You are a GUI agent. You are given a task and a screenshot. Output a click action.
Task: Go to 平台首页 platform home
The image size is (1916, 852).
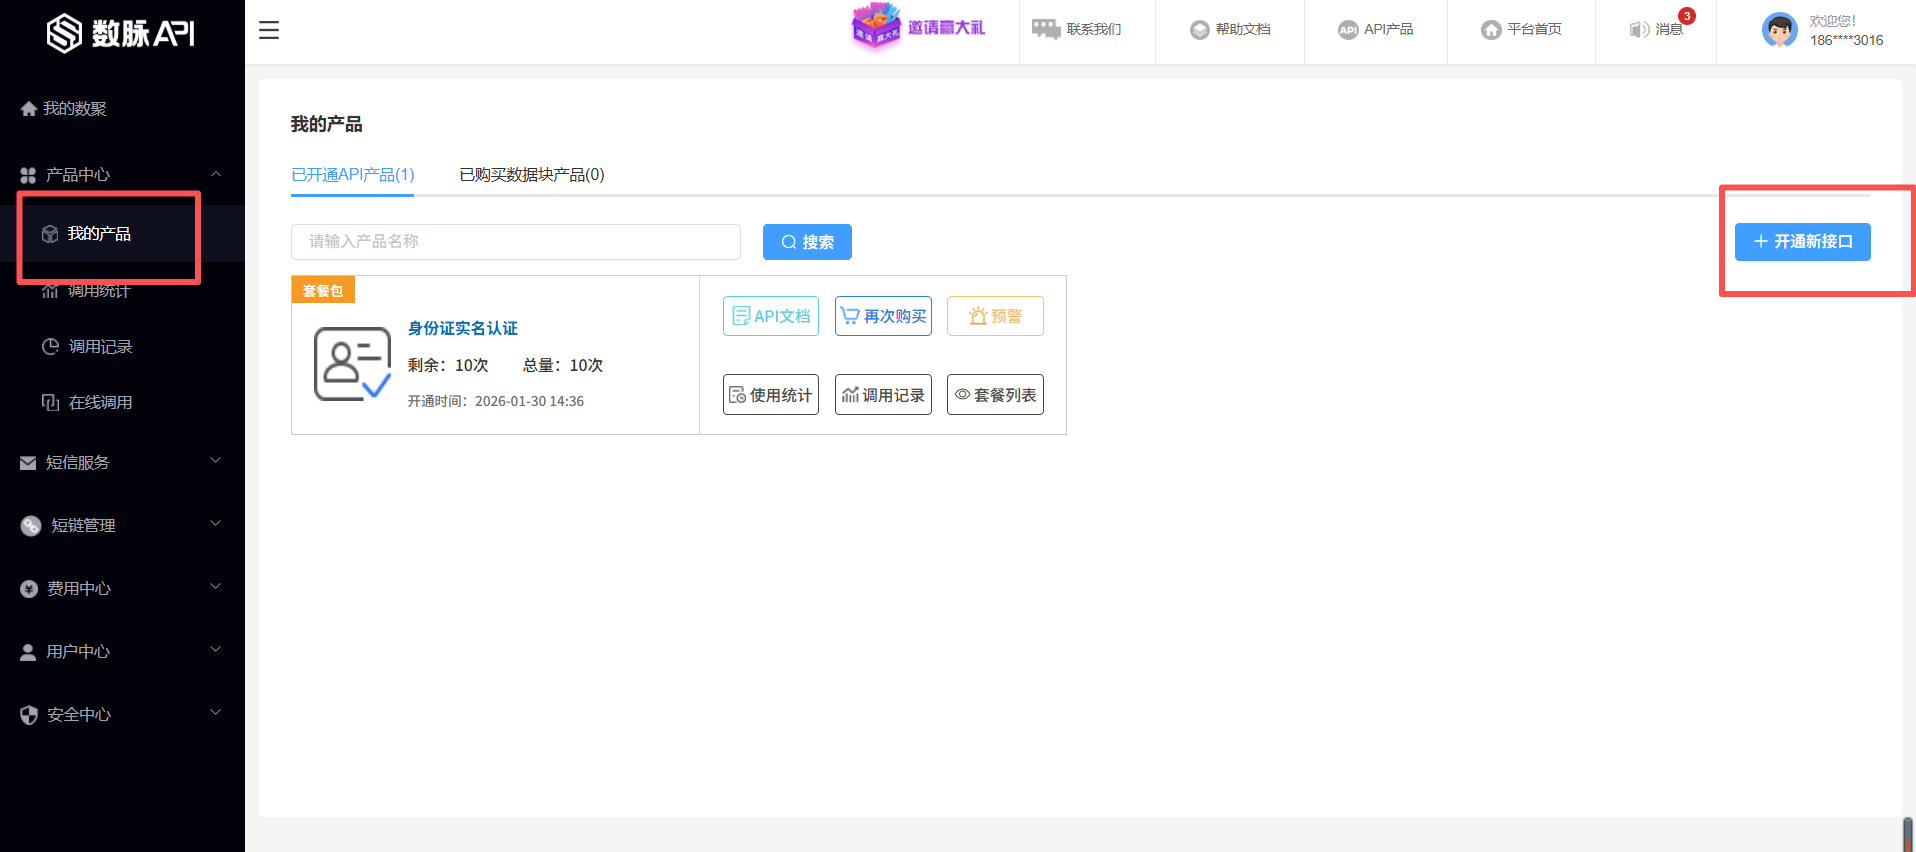[x=1521, y=30]
